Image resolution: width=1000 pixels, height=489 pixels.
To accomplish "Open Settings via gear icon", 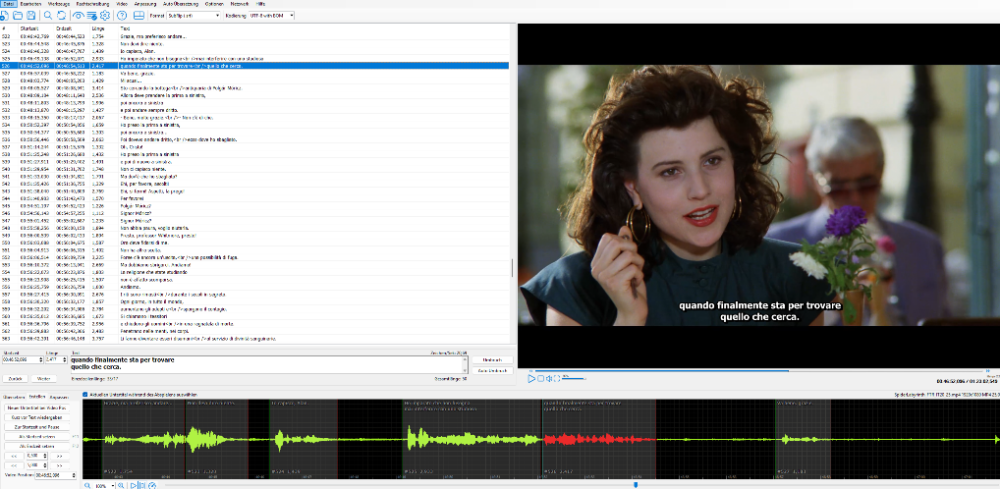I will point(105,15).
